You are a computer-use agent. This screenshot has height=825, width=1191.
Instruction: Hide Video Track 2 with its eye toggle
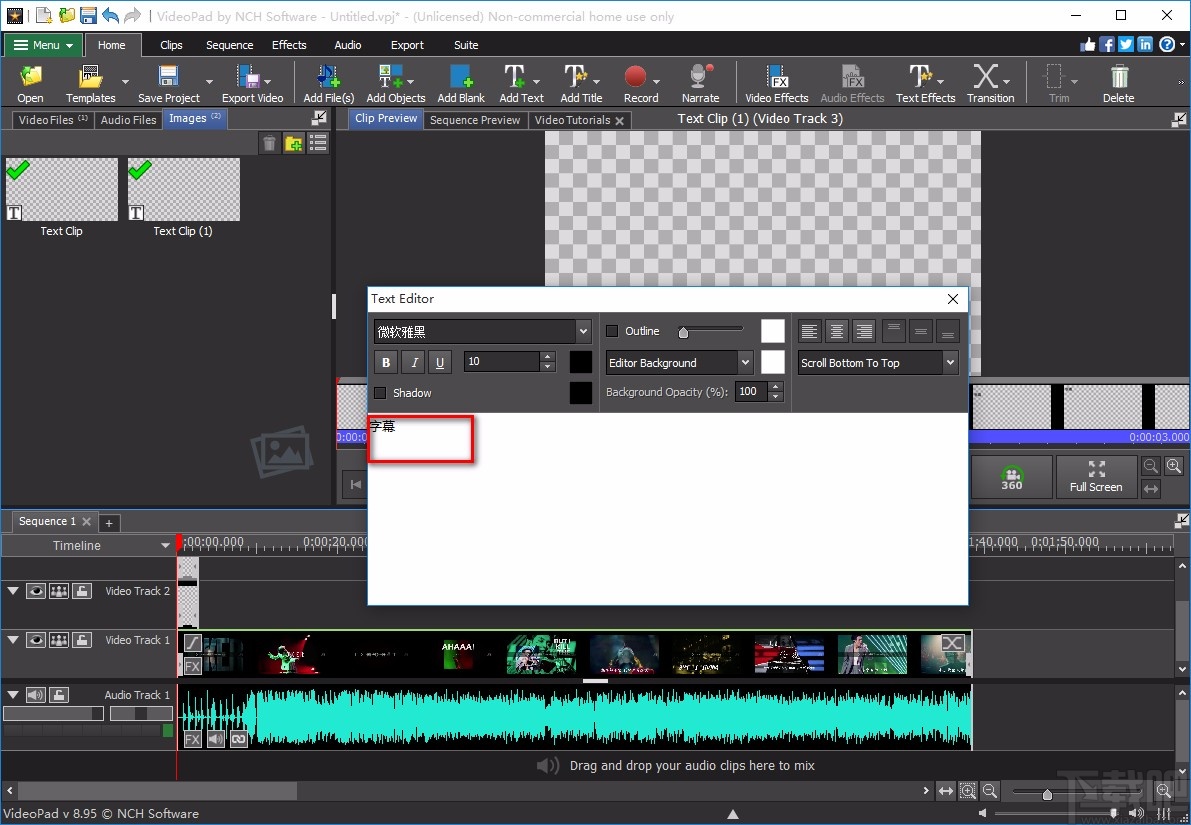tap(36, 590)
